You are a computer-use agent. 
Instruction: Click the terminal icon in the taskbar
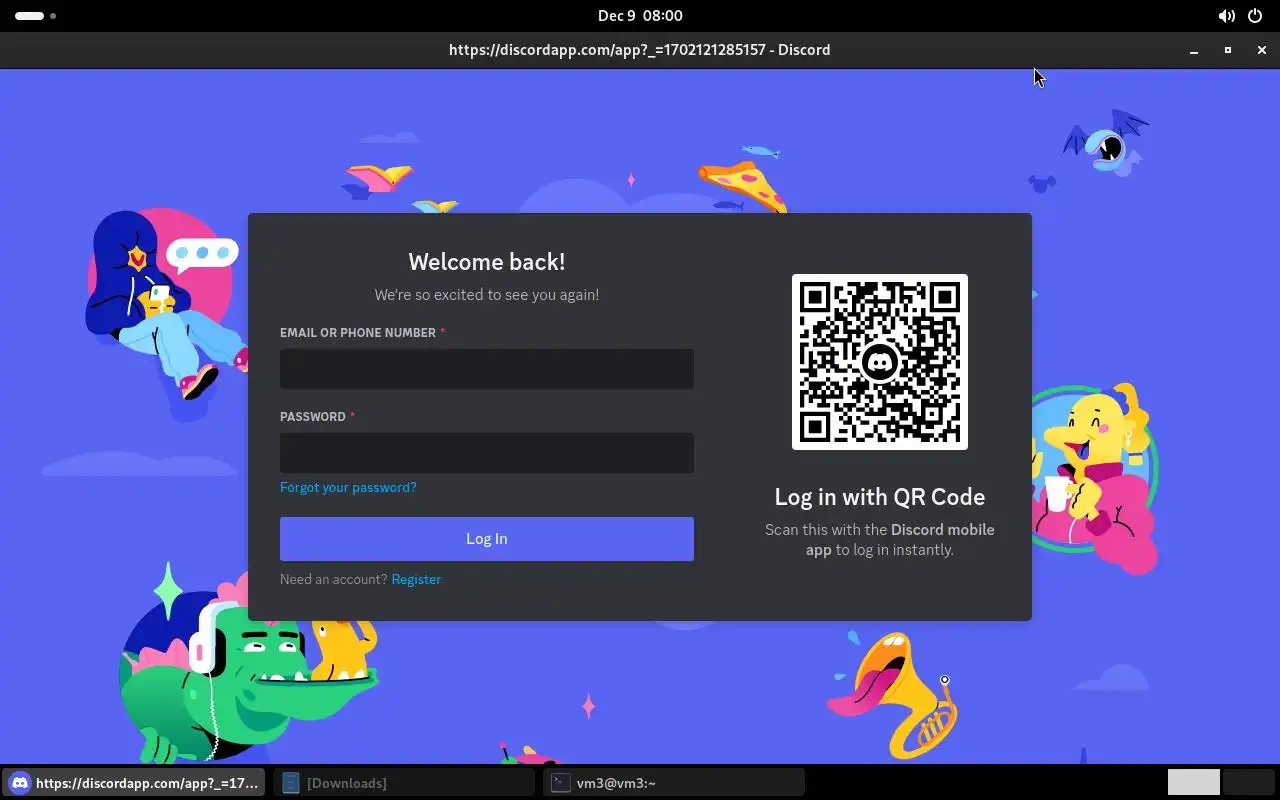pyautogui.click(x=561, y=783)
